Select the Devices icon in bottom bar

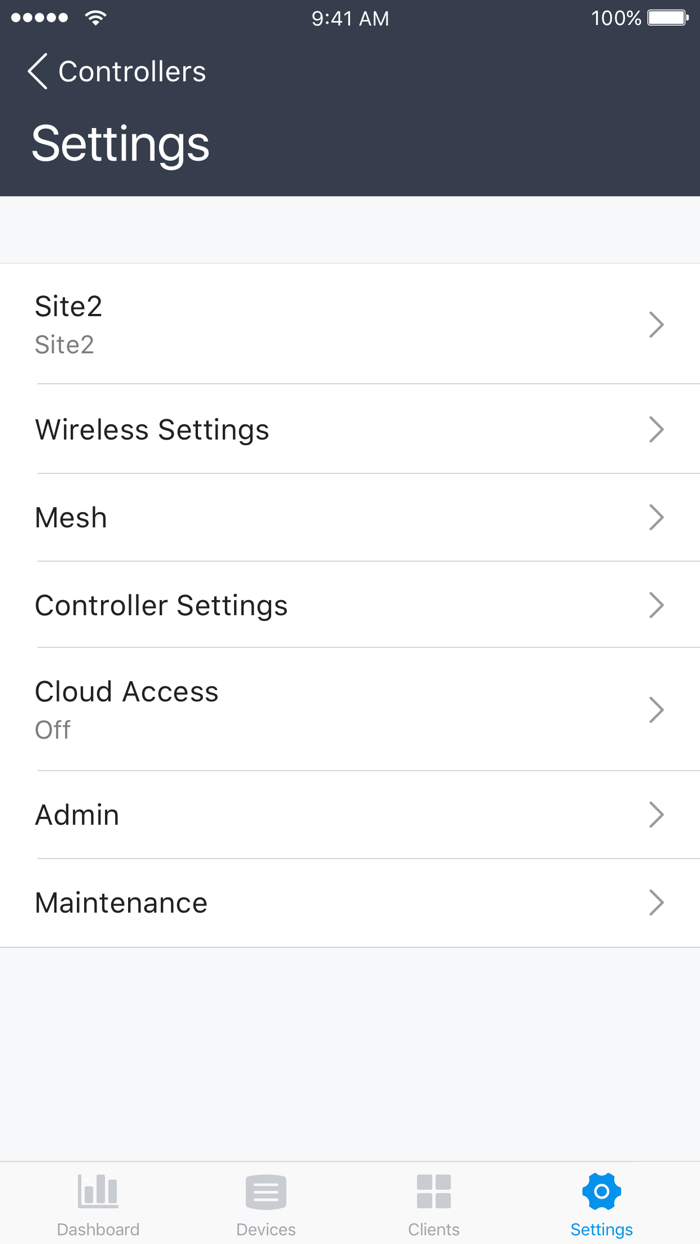pyautogui.click(x=265, y=1191)
